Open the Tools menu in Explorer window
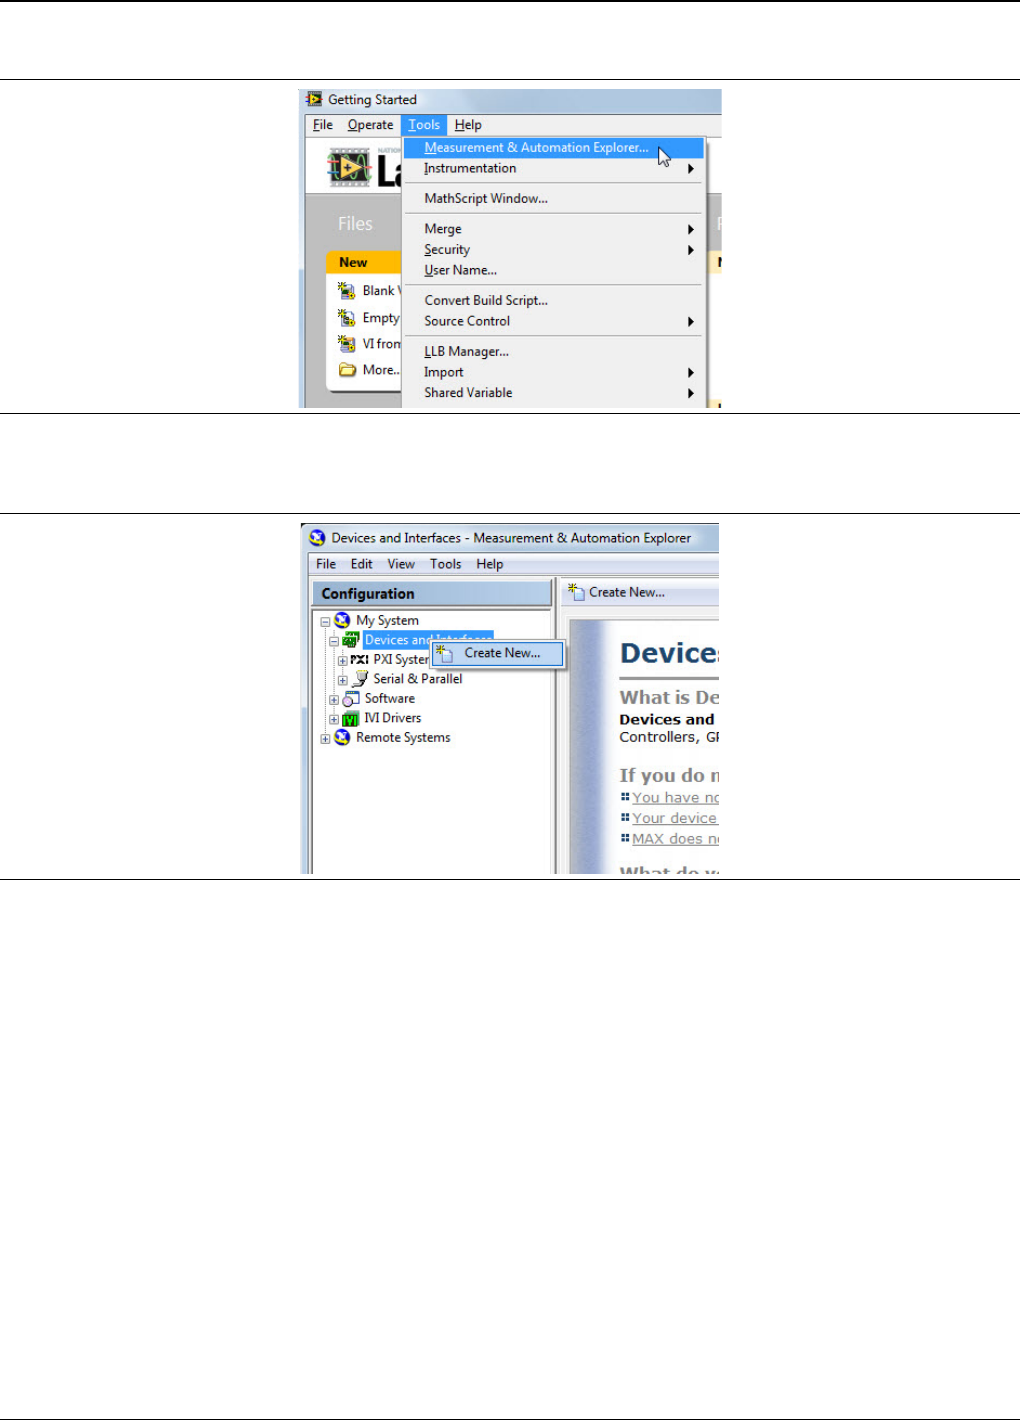The height and width of the screenshot is (1420, 1020). (x=446, y=564)
